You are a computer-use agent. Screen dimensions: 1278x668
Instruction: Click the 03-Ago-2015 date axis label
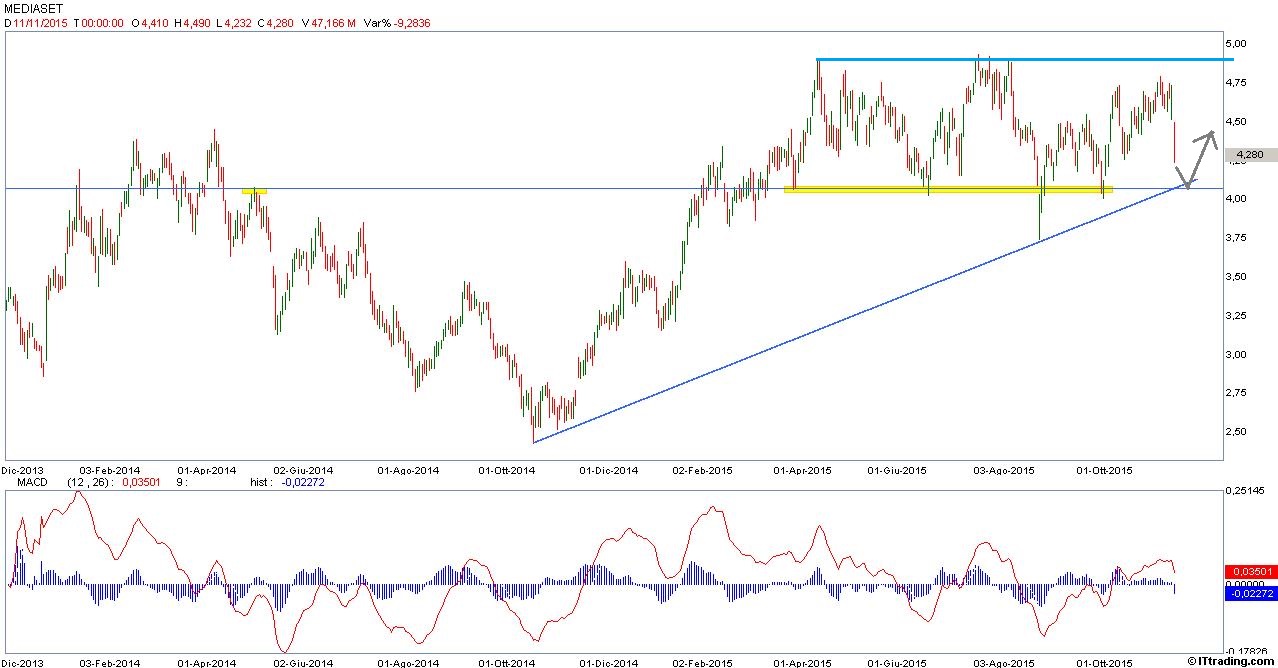tap(1005, 470)
